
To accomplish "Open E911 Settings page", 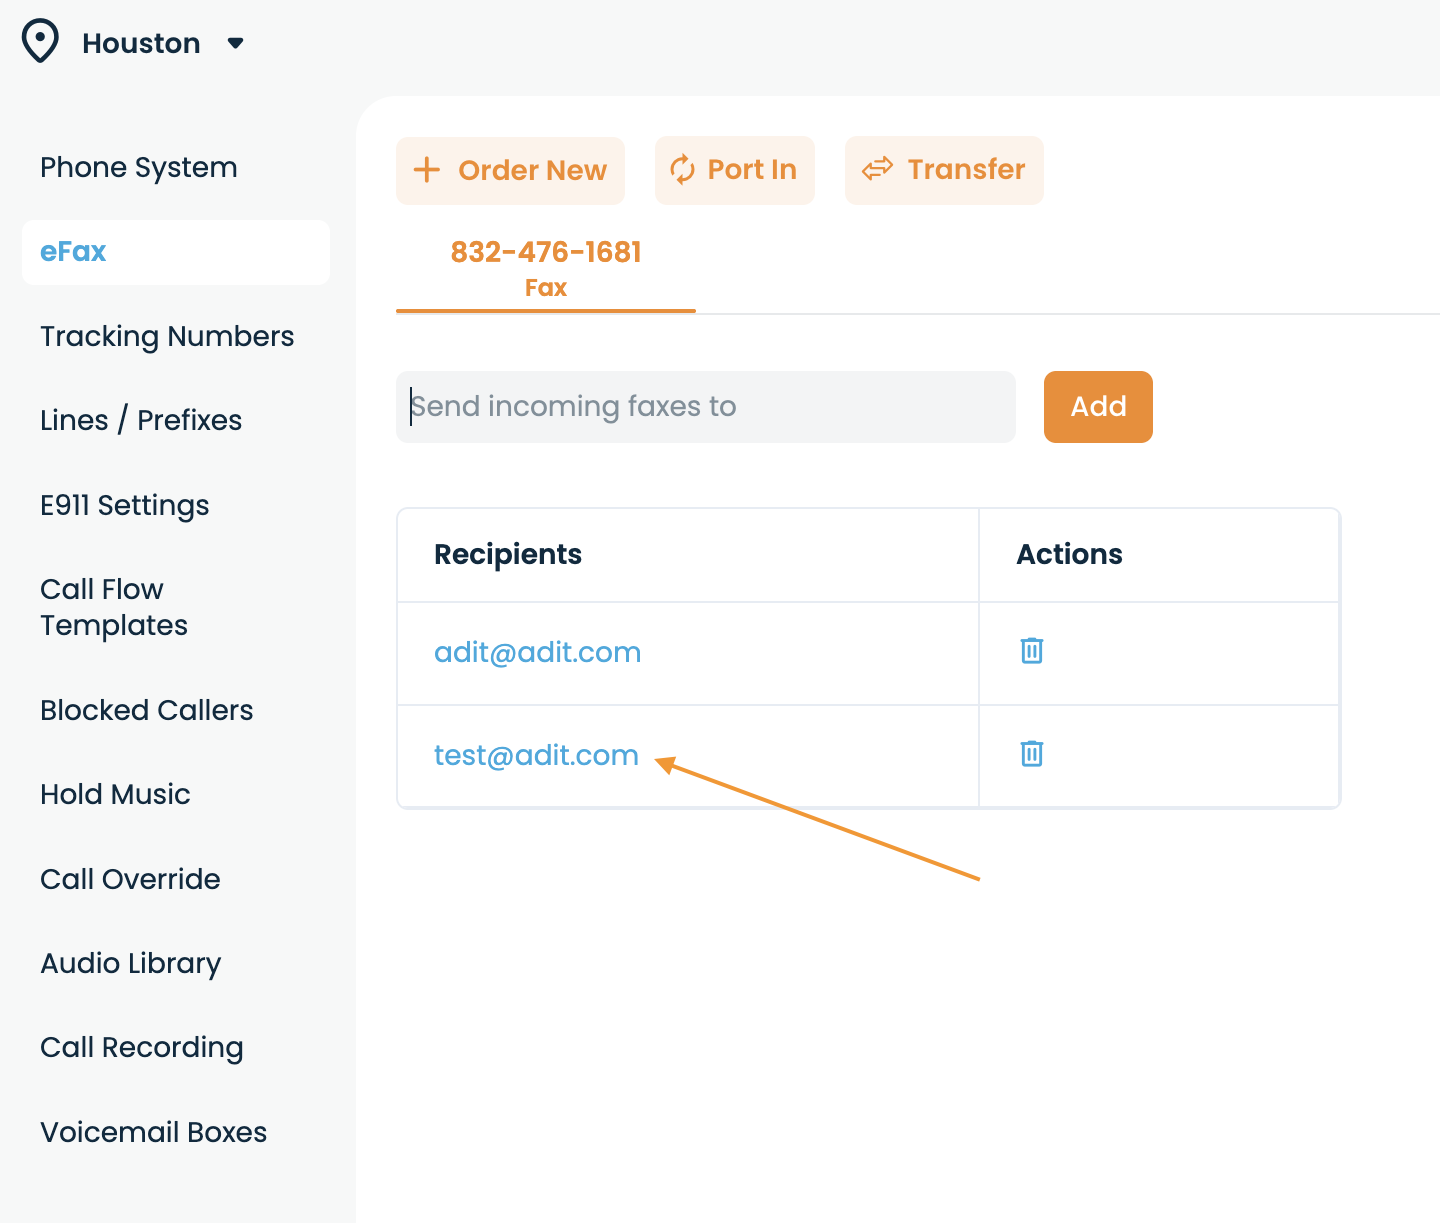I will [125, 505].
